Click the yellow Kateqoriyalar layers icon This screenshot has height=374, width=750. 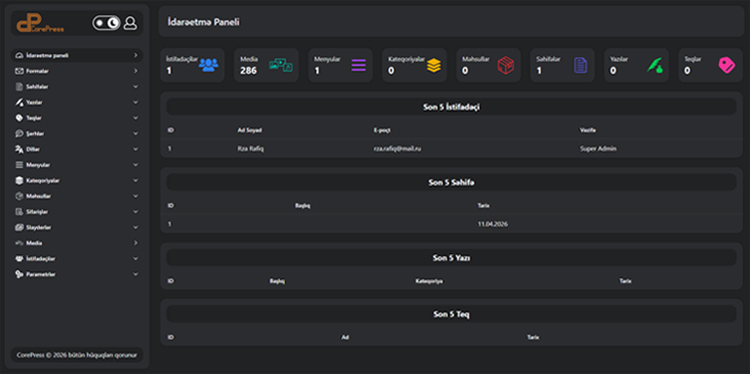coord(434,65)
